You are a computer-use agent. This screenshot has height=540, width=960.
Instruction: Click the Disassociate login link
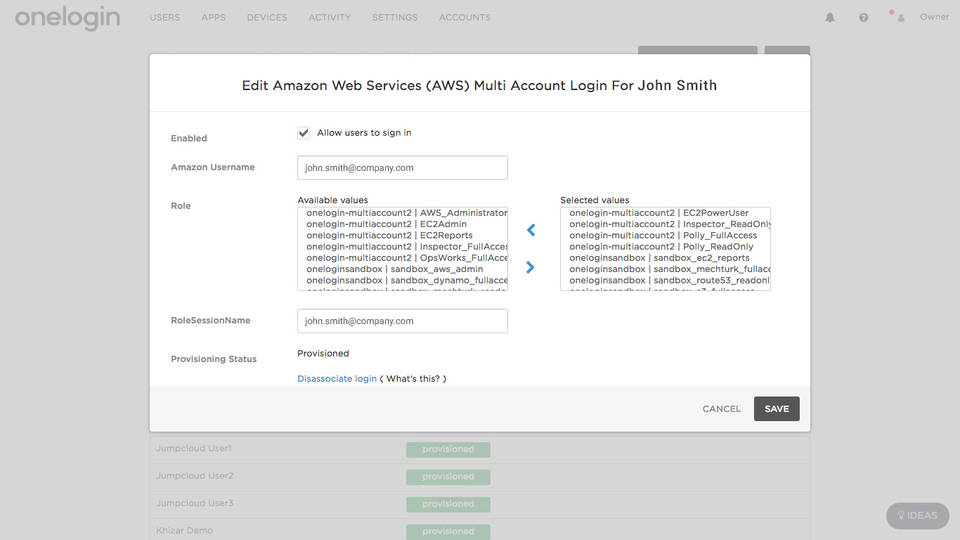[337, 379]
